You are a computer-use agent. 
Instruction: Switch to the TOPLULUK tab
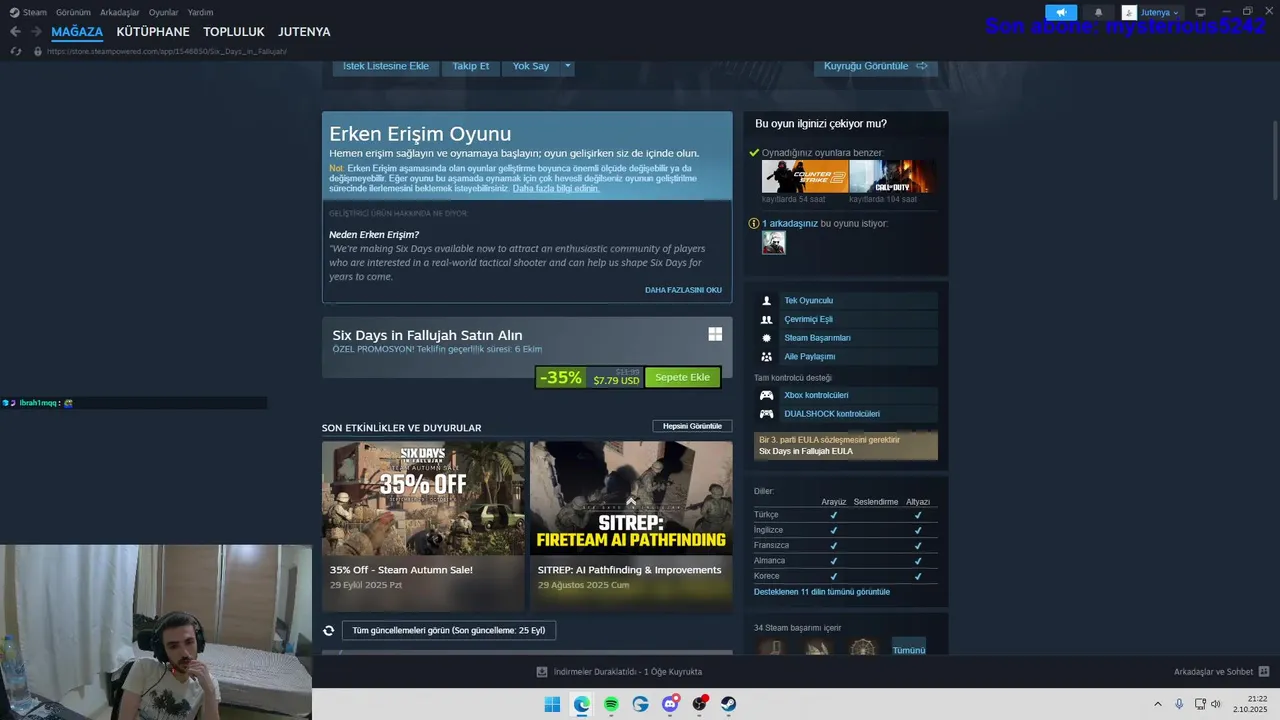[x=234, y=32]
